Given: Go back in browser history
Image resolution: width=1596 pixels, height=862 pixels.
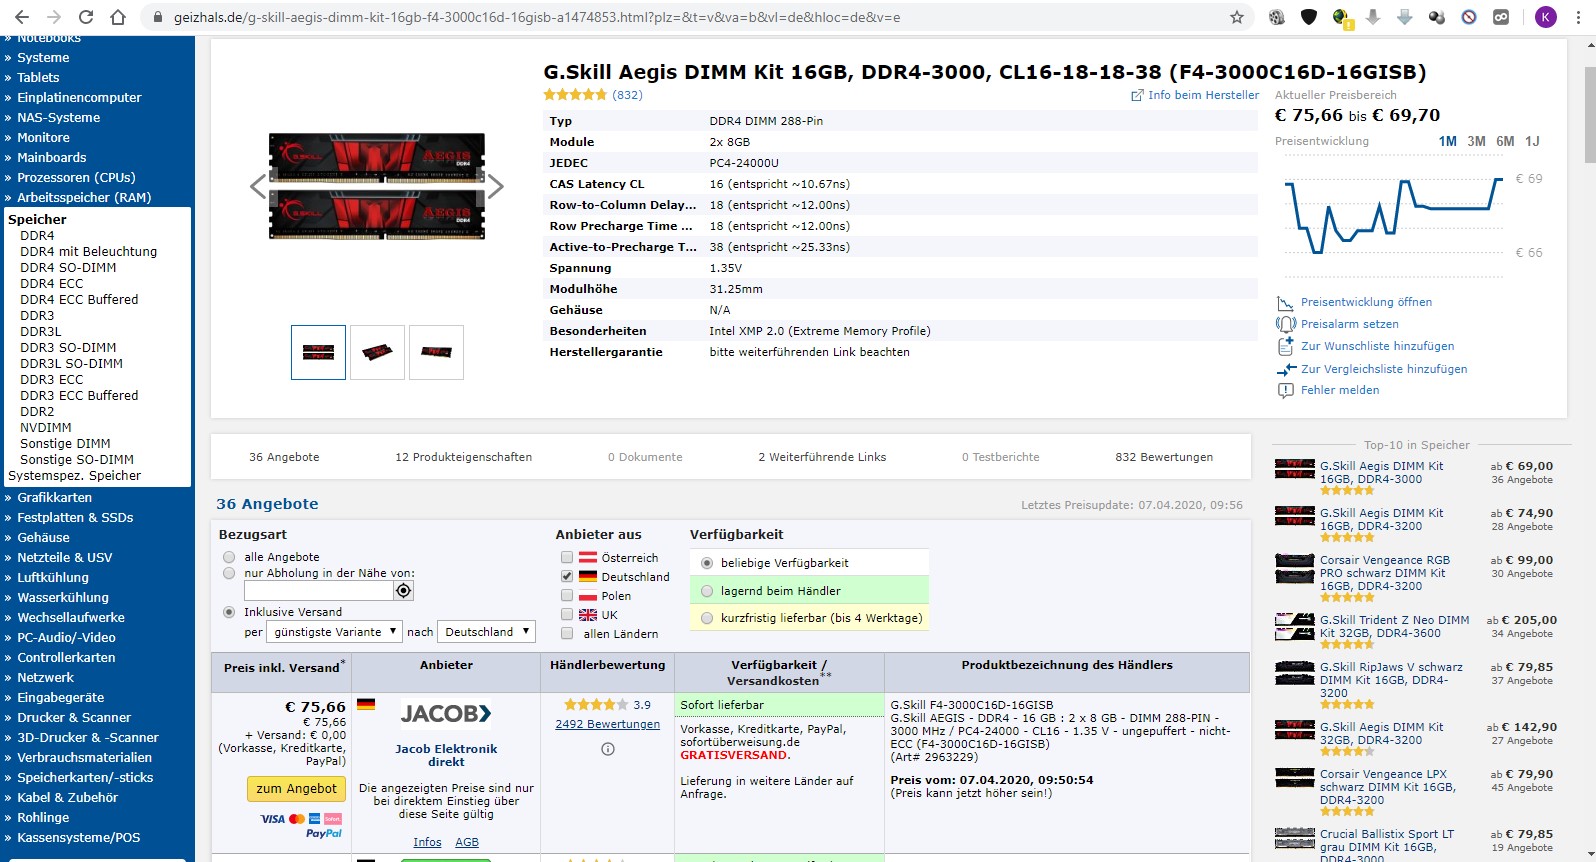Looking at the screenshot, I should click(21, 17).
